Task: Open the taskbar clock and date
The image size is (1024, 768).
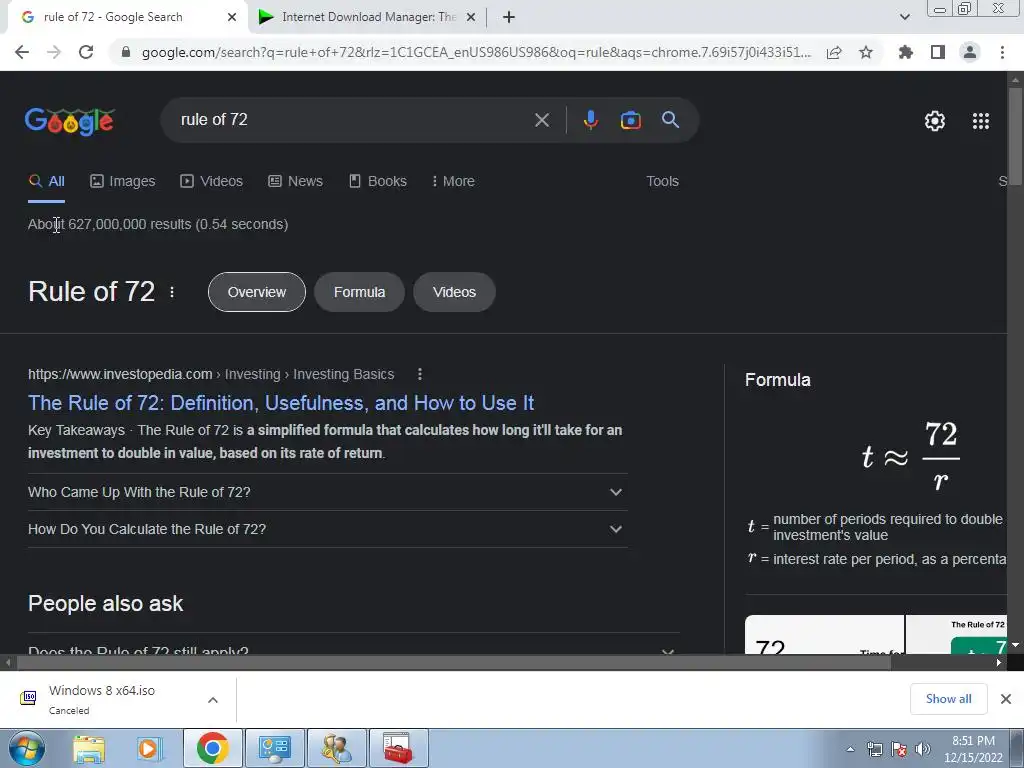Action: click(x=973, y=749)
